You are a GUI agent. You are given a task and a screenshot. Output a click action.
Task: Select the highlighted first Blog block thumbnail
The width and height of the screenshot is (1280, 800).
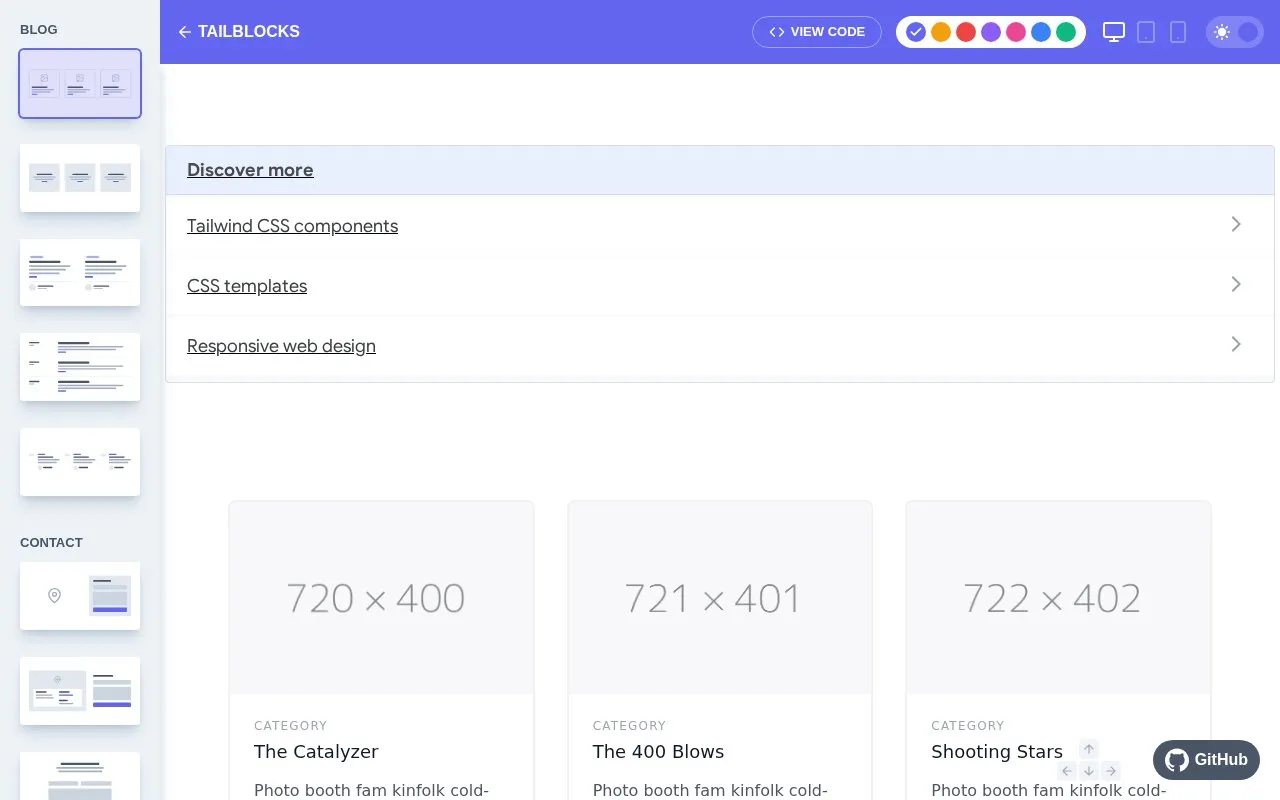click(80, 83)
